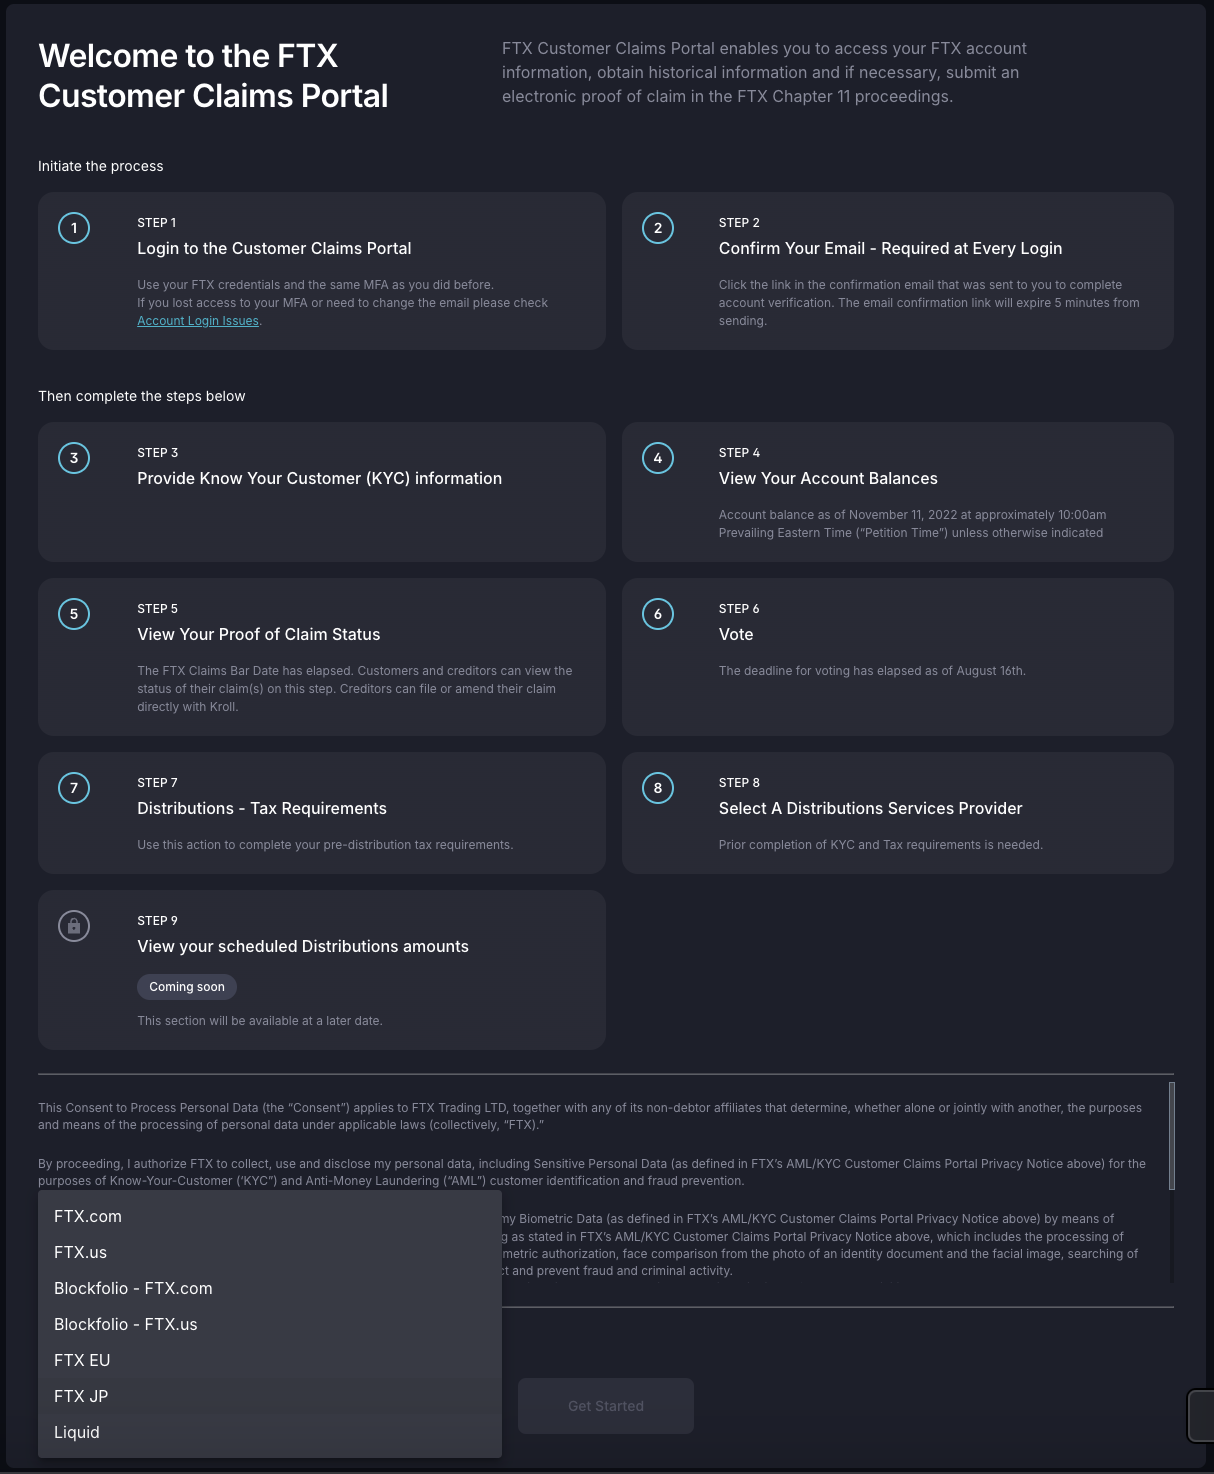
Task: Click the step 1 number circle icon
Action: point(74,228)
